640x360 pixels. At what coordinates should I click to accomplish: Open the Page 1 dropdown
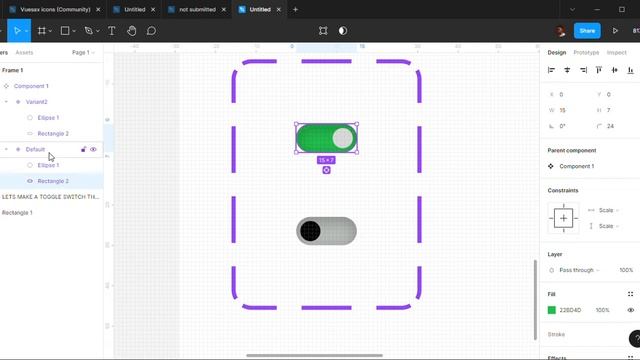83,53
